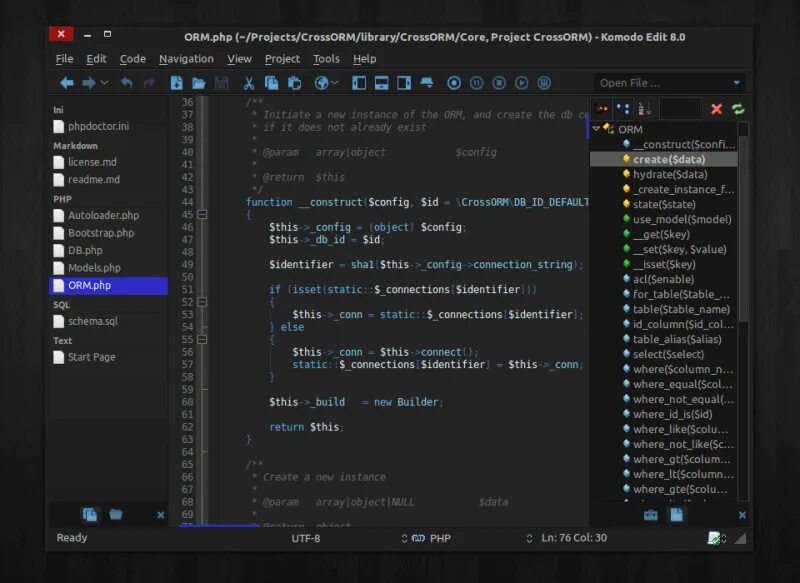Click the Redo toolbar icon
The height and width of the screenshot is (583, 800).
point(149,83)
